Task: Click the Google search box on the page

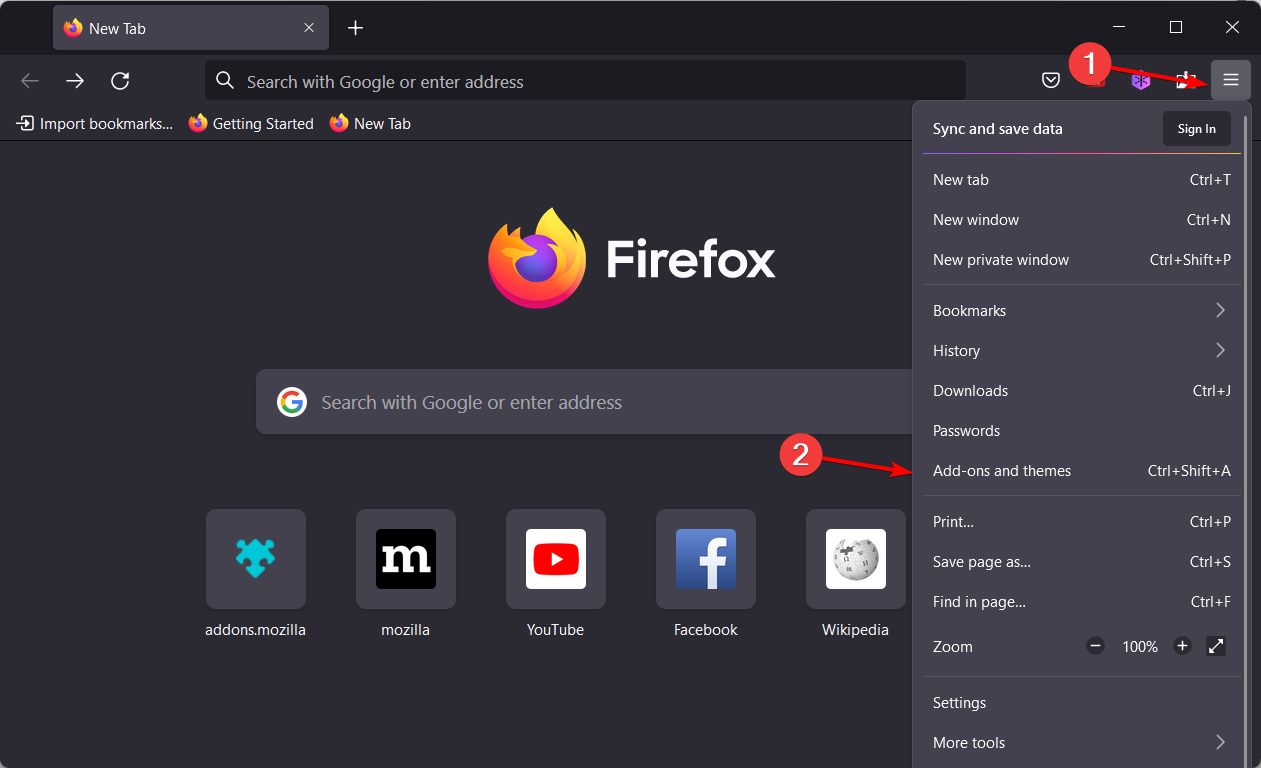Action: coord(585,402)
